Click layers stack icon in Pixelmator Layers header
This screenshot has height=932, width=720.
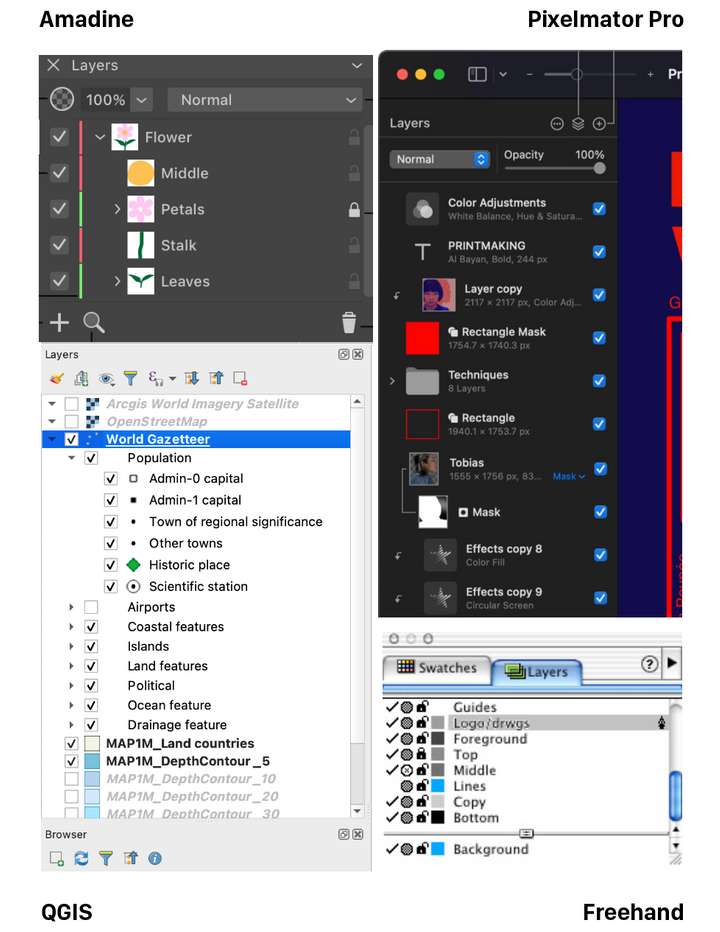578,124
